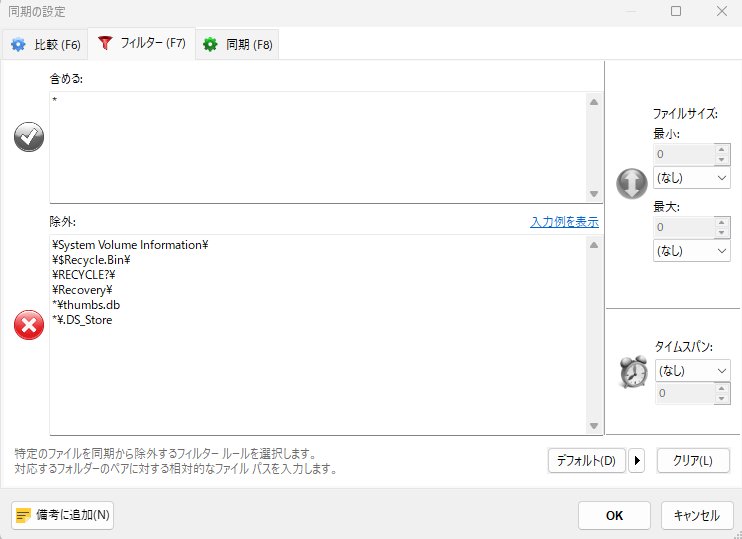Click the red funnel filter icon
Screen dimensions: 742x539
pyautogui.click(x=105, y=43)
